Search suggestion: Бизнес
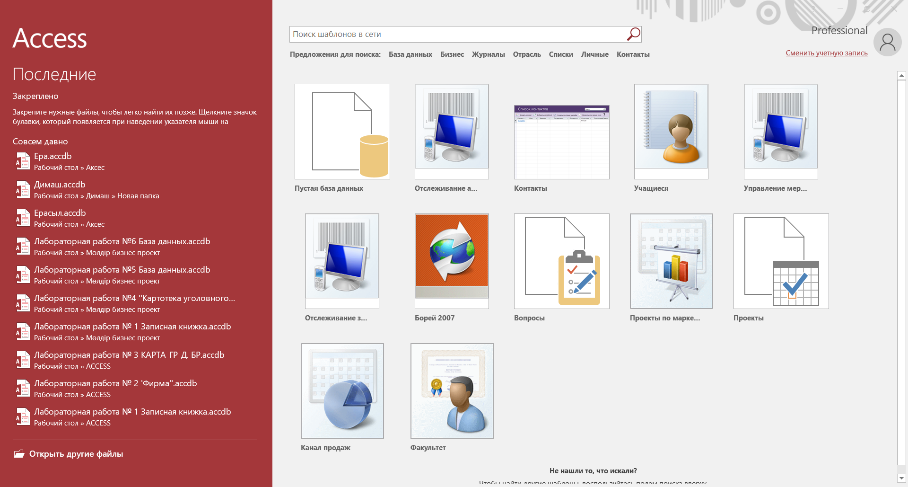 (452, 54)
